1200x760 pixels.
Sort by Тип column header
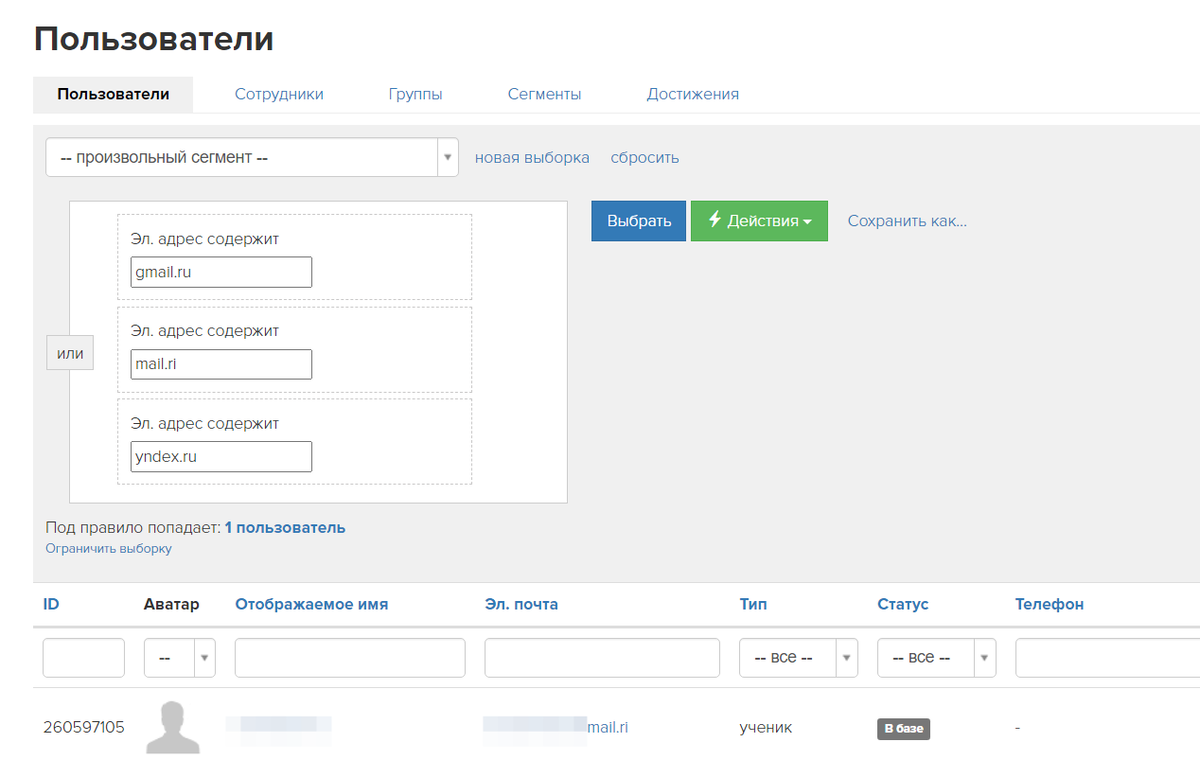[x=753, y=604]
